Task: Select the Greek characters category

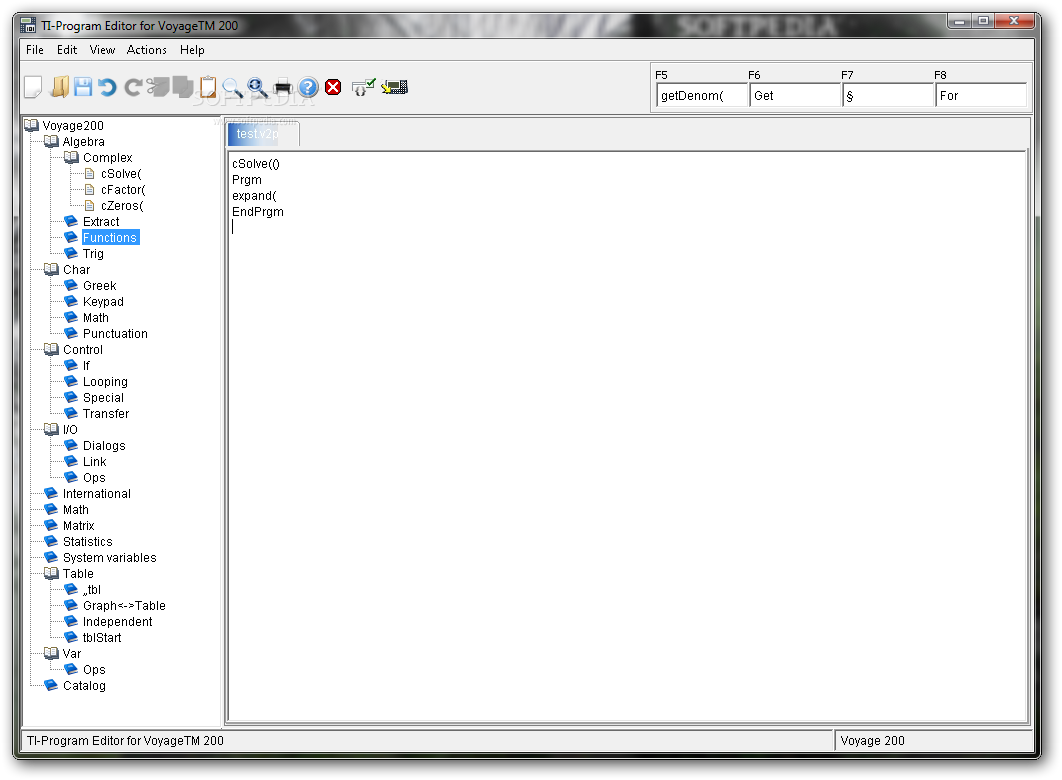Action: pyautogui.click(x=100, y=286)
